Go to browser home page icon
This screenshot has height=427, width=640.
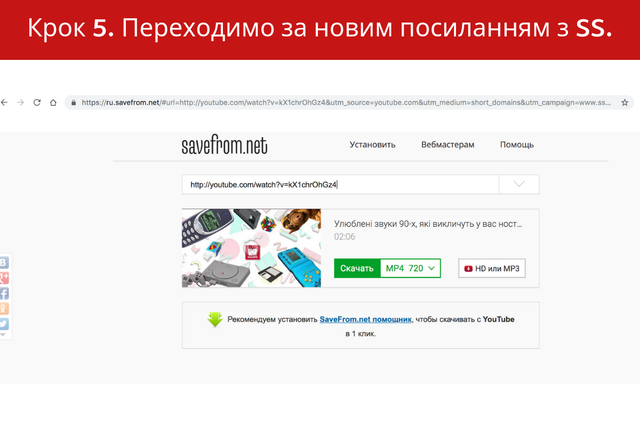(54, 102)
